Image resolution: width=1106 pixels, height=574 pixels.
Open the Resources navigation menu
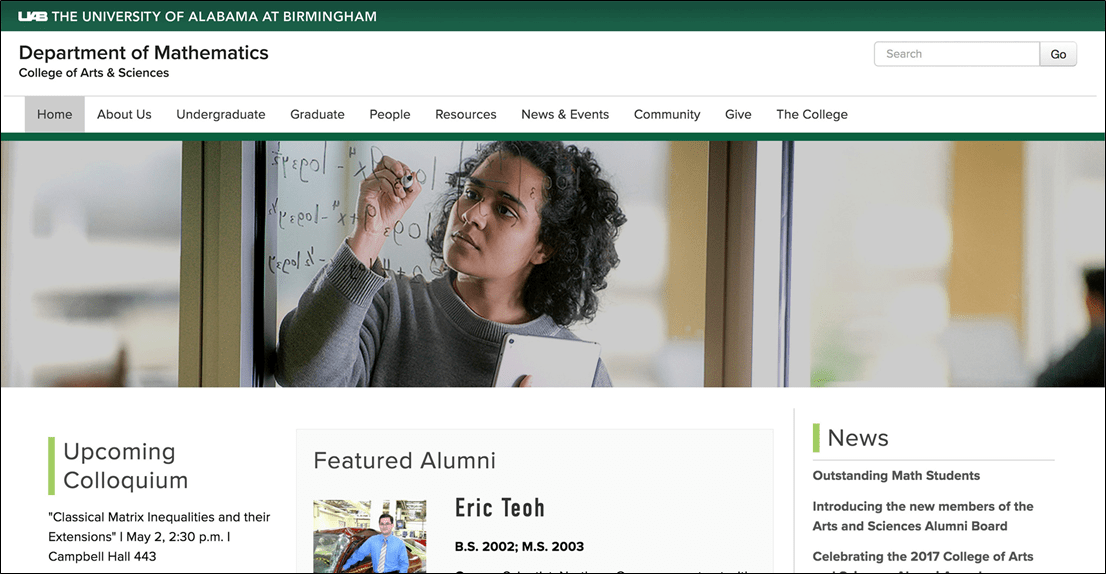click(466, 114)
